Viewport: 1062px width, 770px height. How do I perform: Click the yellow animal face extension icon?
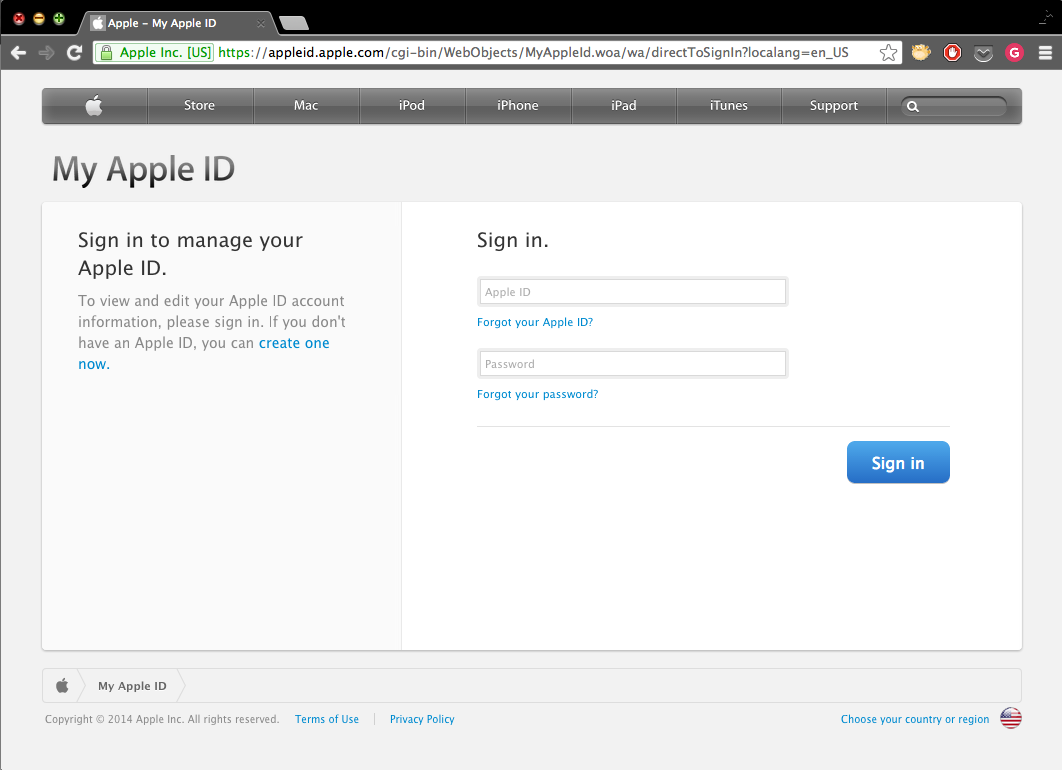921,52
